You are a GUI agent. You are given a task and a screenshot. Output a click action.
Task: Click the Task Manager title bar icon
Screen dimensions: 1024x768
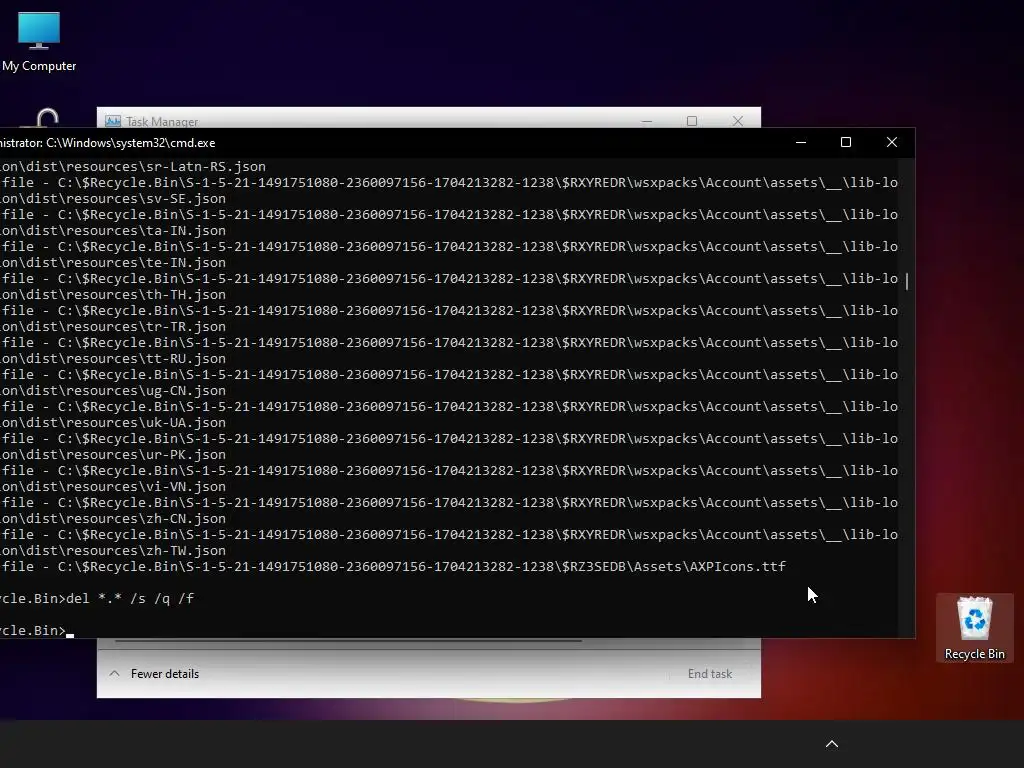pyautogui.click(x=113, y=121)
